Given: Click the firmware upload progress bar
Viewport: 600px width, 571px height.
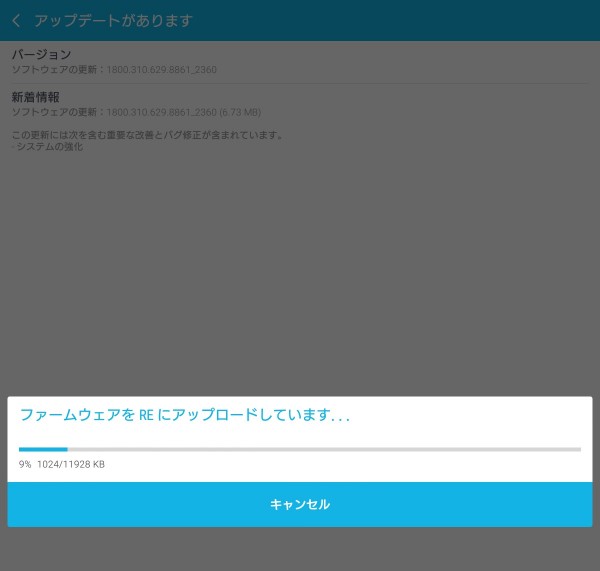Looking at the screenshot, I should click(299, 449).
